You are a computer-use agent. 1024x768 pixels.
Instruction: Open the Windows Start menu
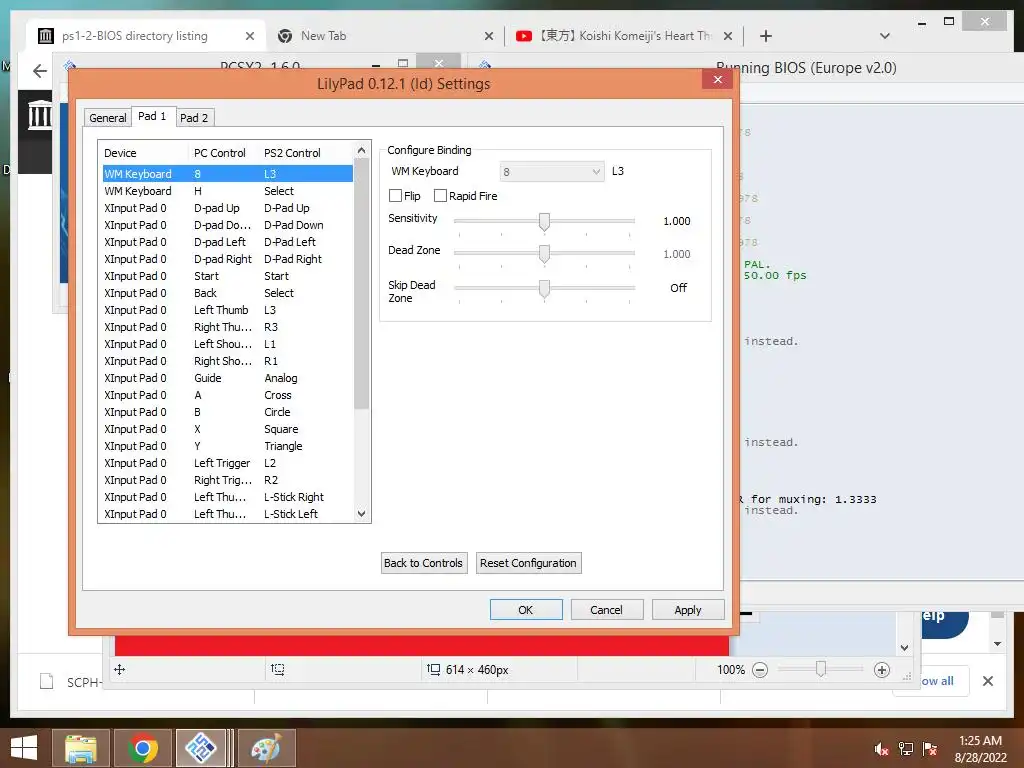24,748
